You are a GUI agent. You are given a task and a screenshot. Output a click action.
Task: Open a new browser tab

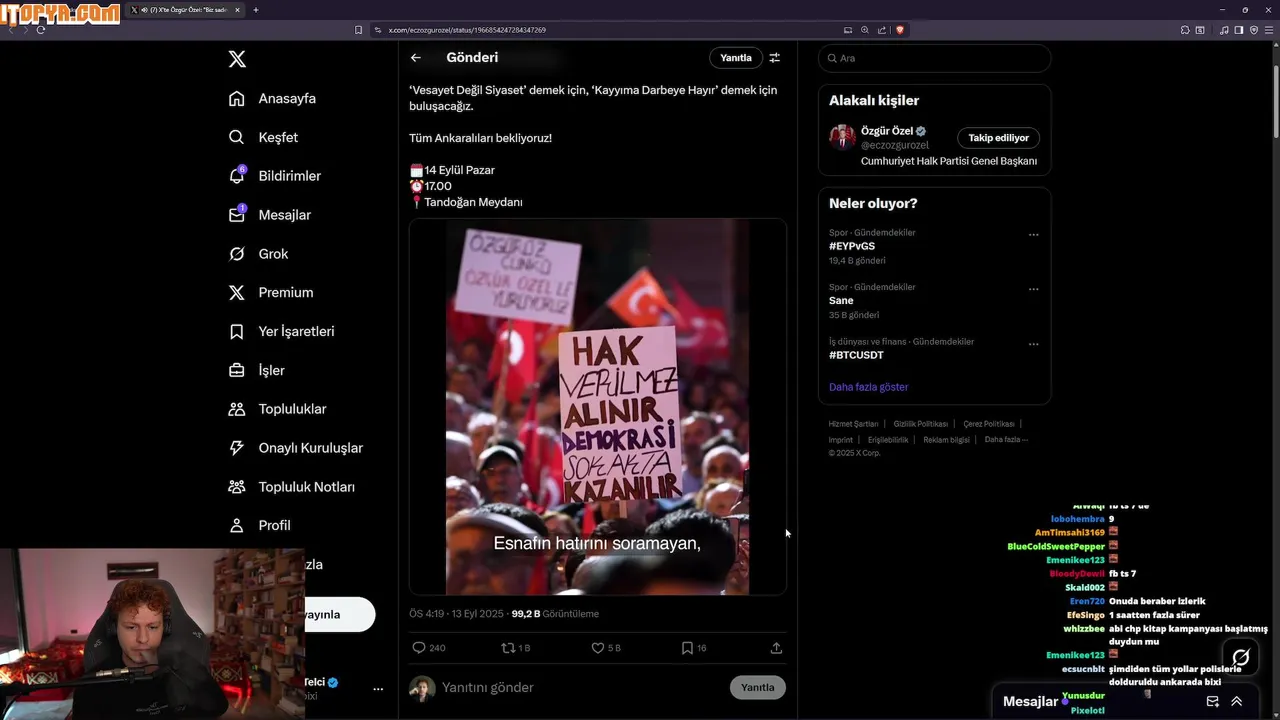256,10
